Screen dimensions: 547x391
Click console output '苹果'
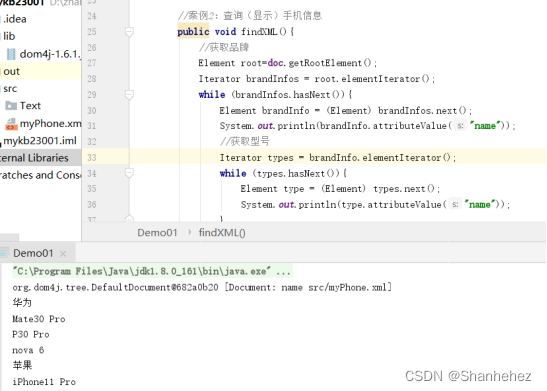coord(22,366)
